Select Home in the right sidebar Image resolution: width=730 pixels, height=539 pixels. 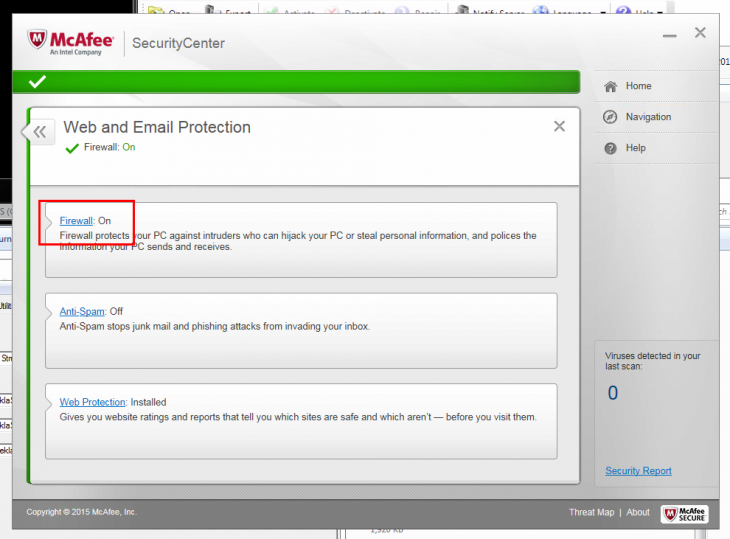[638, 86]
